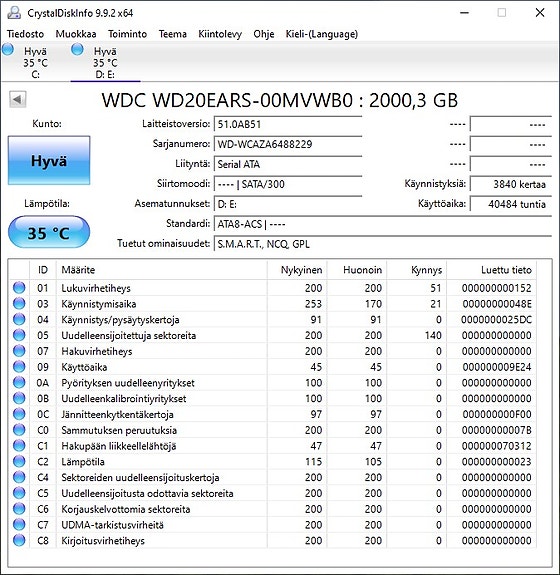Click the Tuetut ominaisuudet field
Viewport: 560px width, 575px height.
point(383,244)
